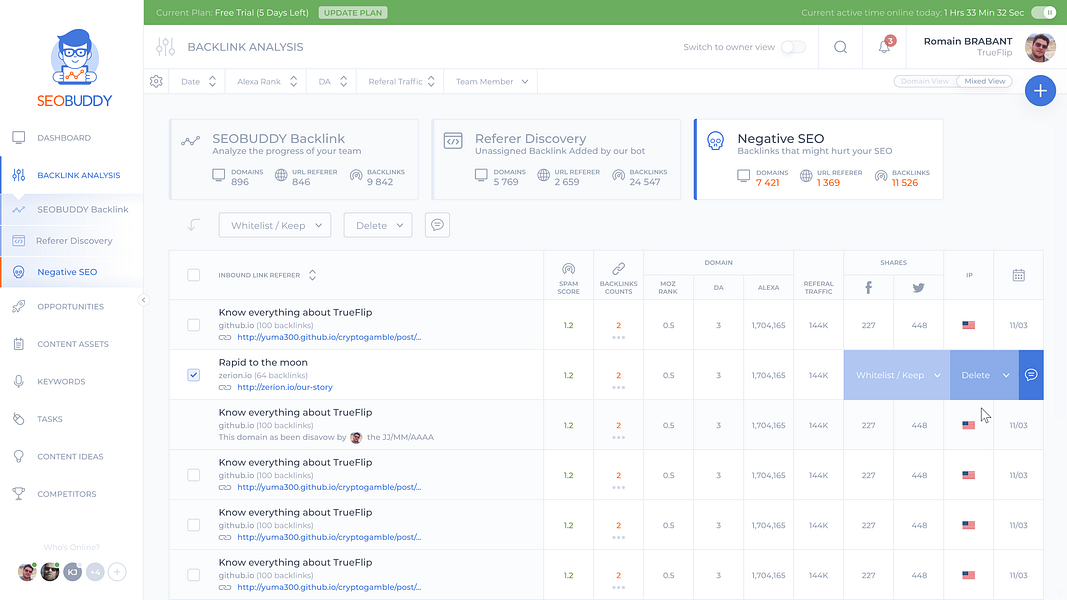Viewport: 1067px width, 600px height.
Task: Toggle Switch to owner view
Action: (x=793, y=47)
